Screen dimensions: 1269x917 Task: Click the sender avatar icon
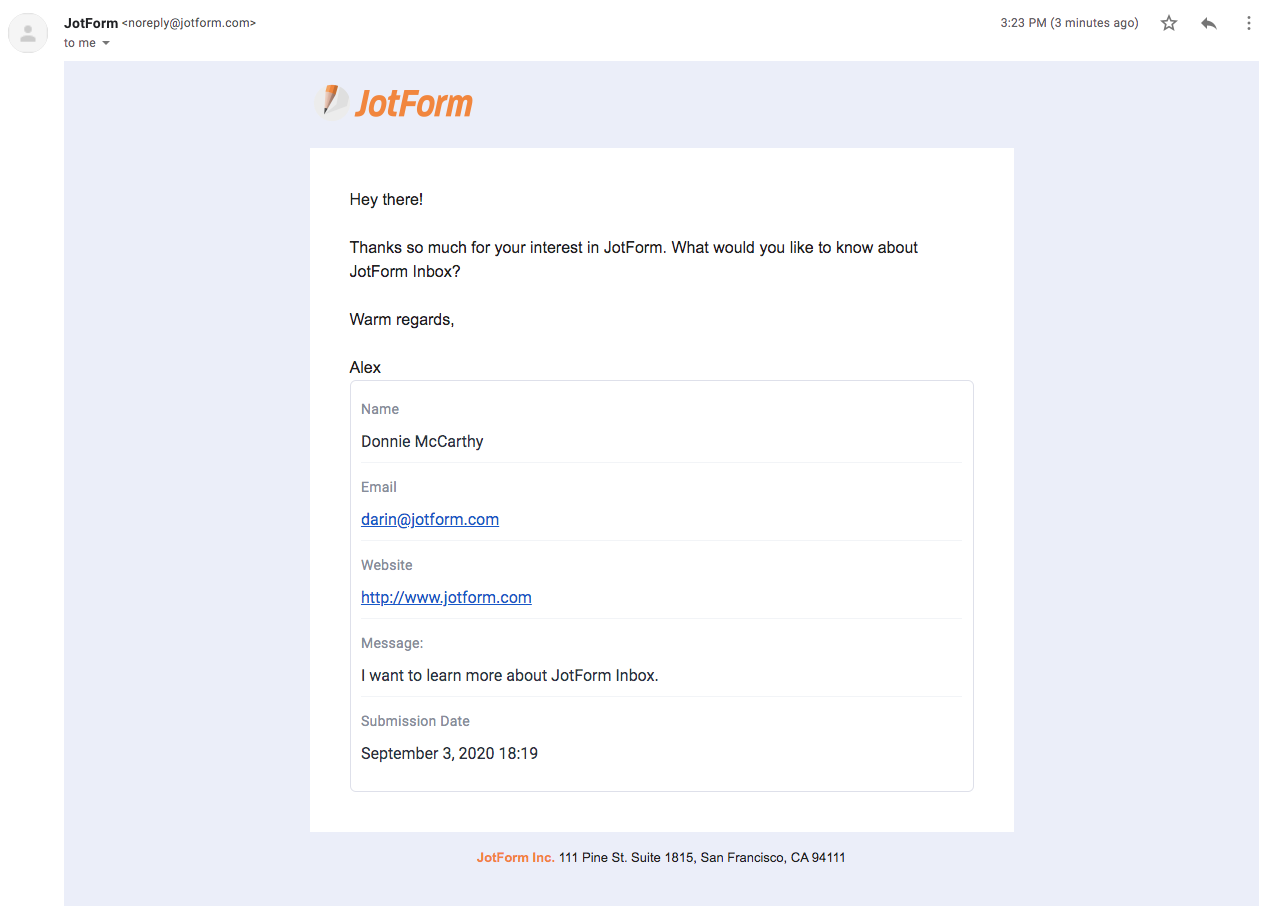pyautogui.click(x=28, y=33)
